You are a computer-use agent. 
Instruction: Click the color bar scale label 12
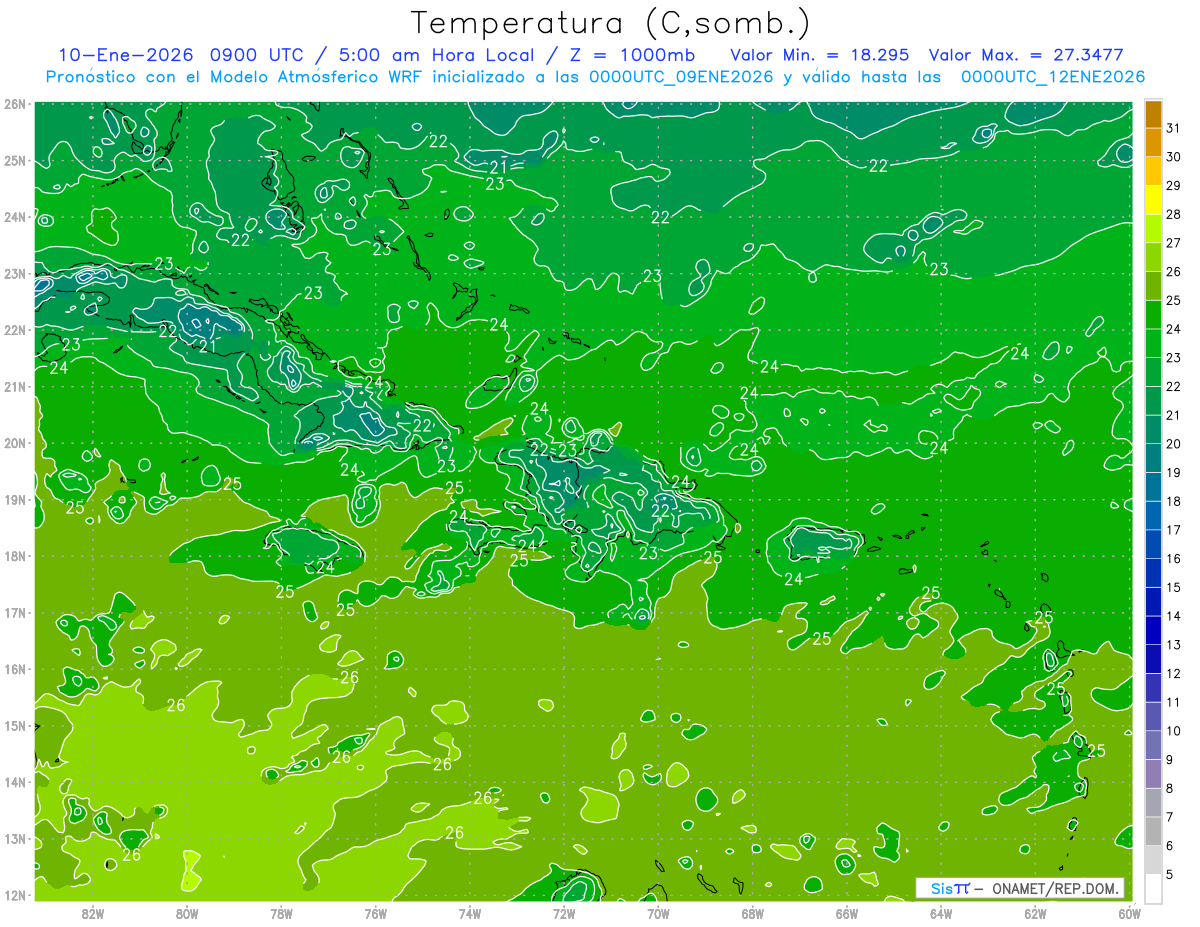[1174, 674]
